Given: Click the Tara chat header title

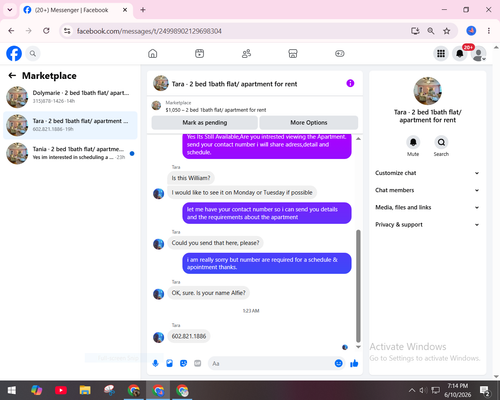Looking at the screenshot, I should coord(234,84).
